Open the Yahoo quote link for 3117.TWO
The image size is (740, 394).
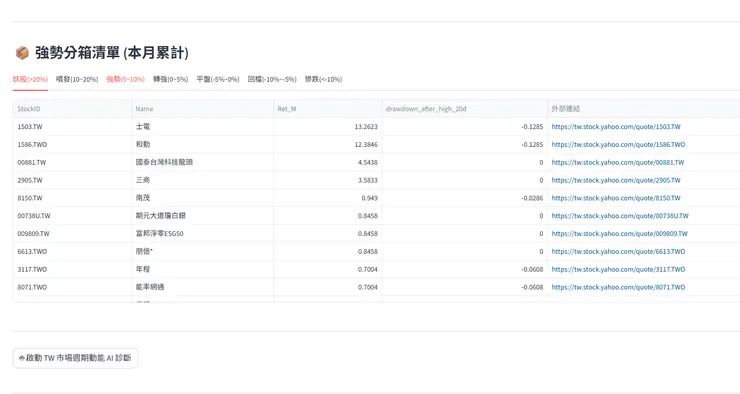618,269
